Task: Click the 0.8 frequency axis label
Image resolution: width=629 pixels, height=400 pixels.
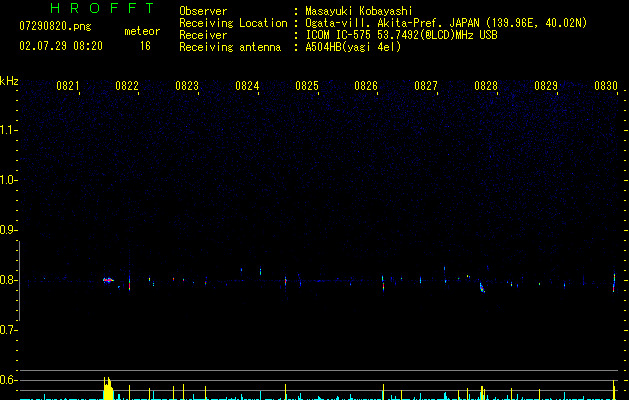Action: (8, 280)
